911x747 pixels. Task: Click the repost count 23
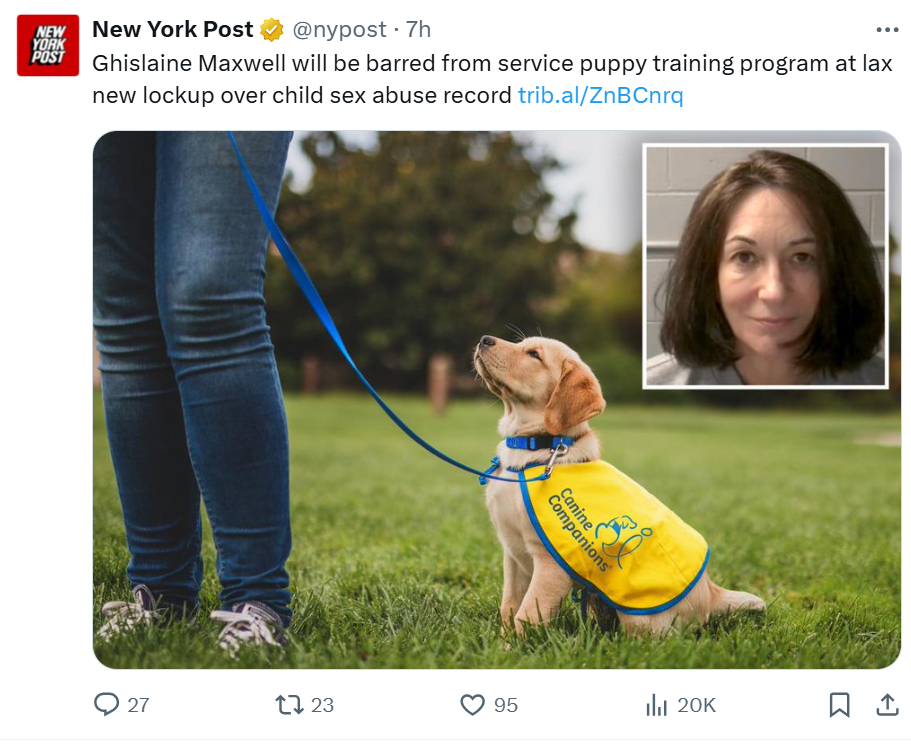click(322, 705)
